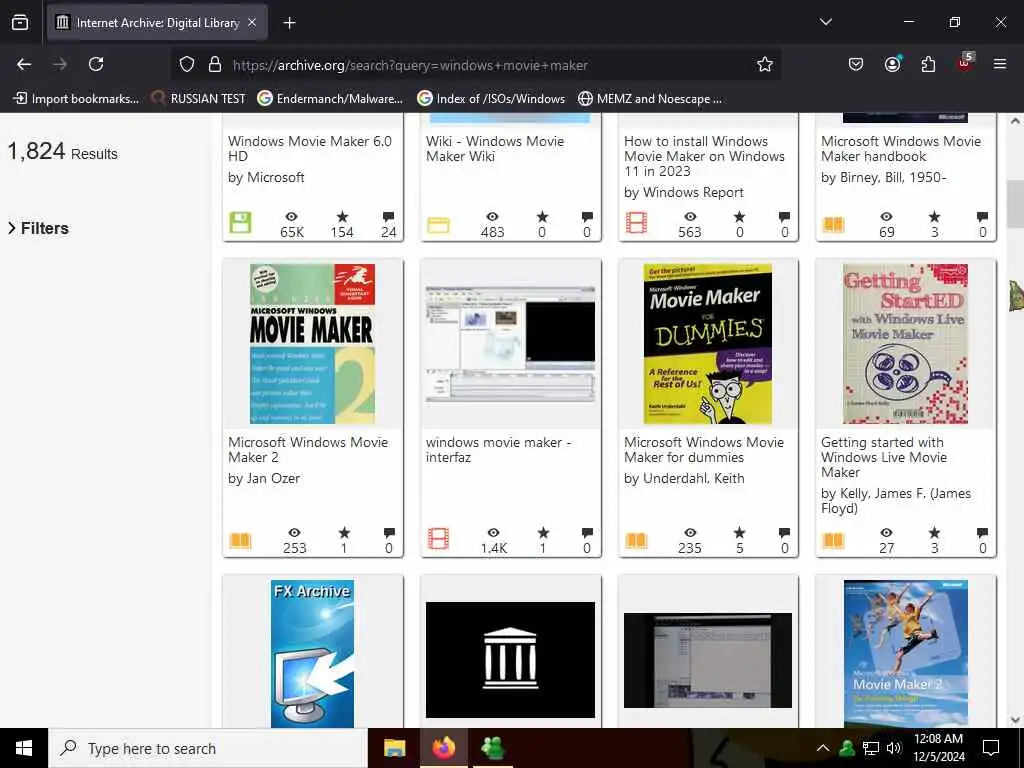The image size is (1024, 768).
Task: Open Windows Movie Maker 6.0 HD result
Action: click(310, 148)
